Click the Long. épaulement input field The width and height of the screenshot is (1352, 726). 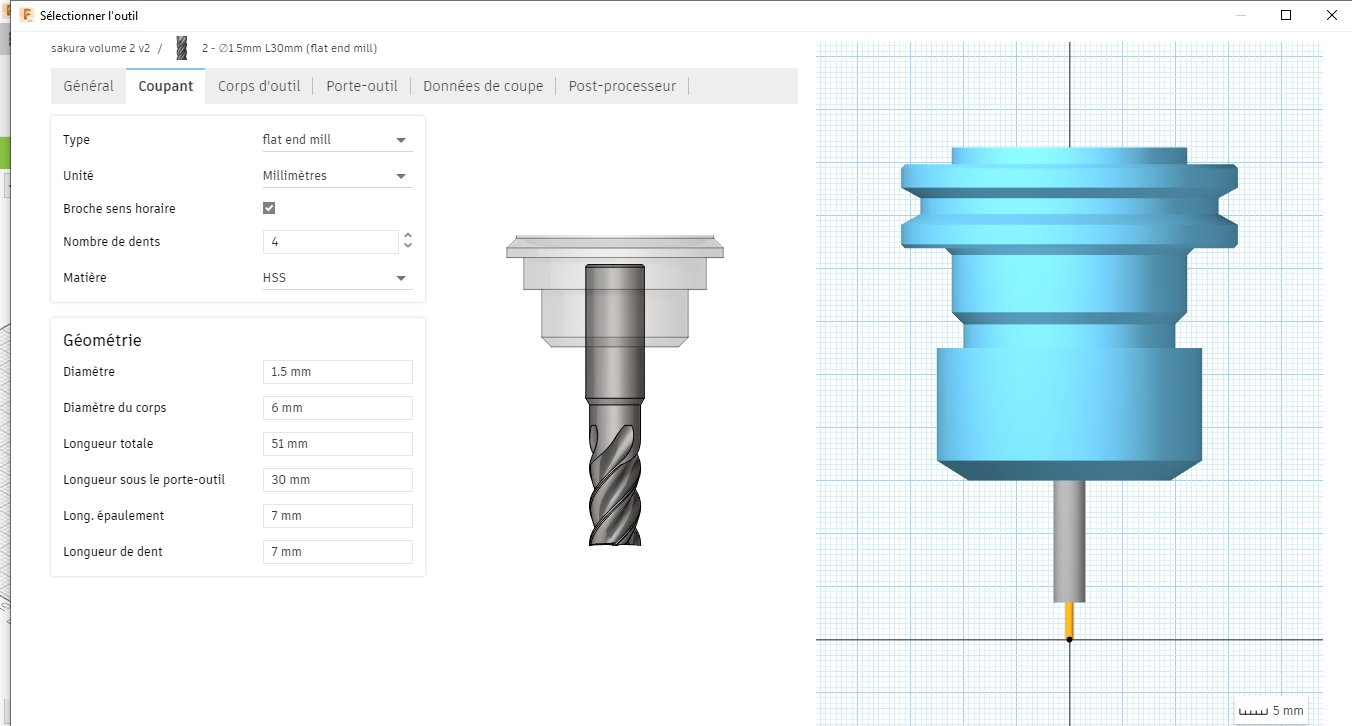click(338, 516)
